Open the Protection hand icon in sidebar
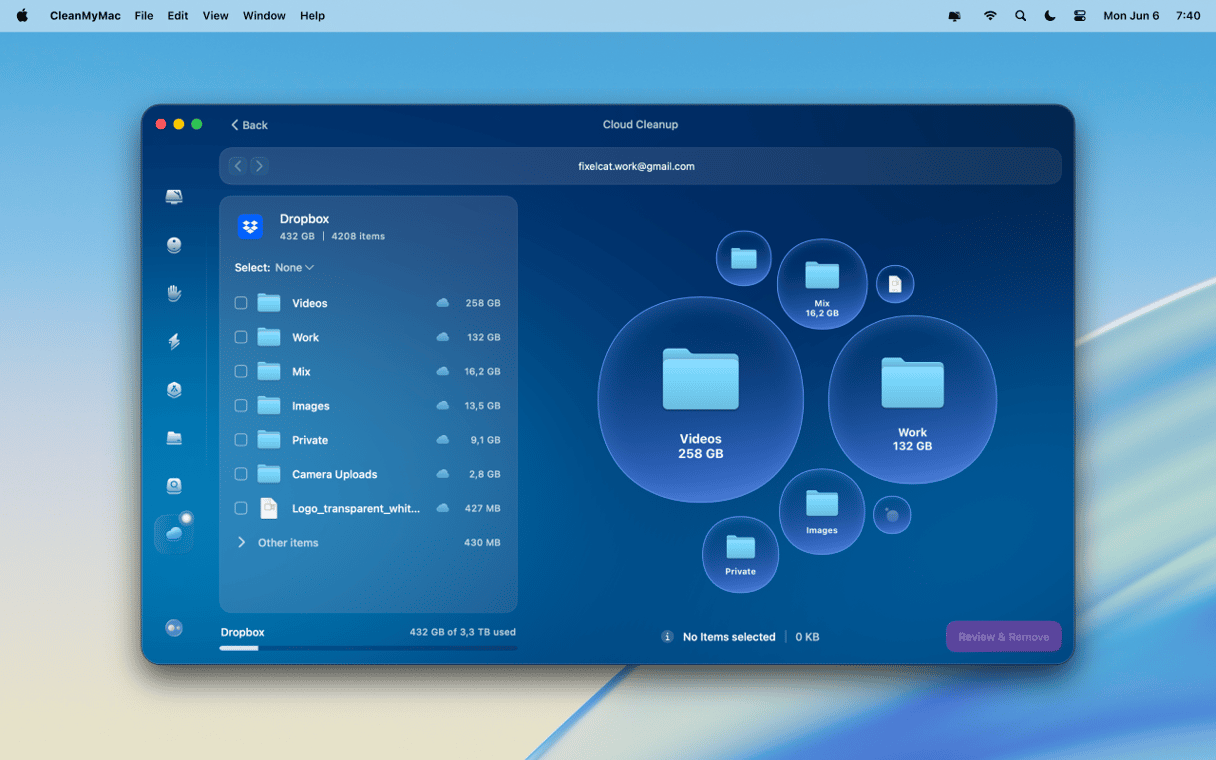 [174, 293]
